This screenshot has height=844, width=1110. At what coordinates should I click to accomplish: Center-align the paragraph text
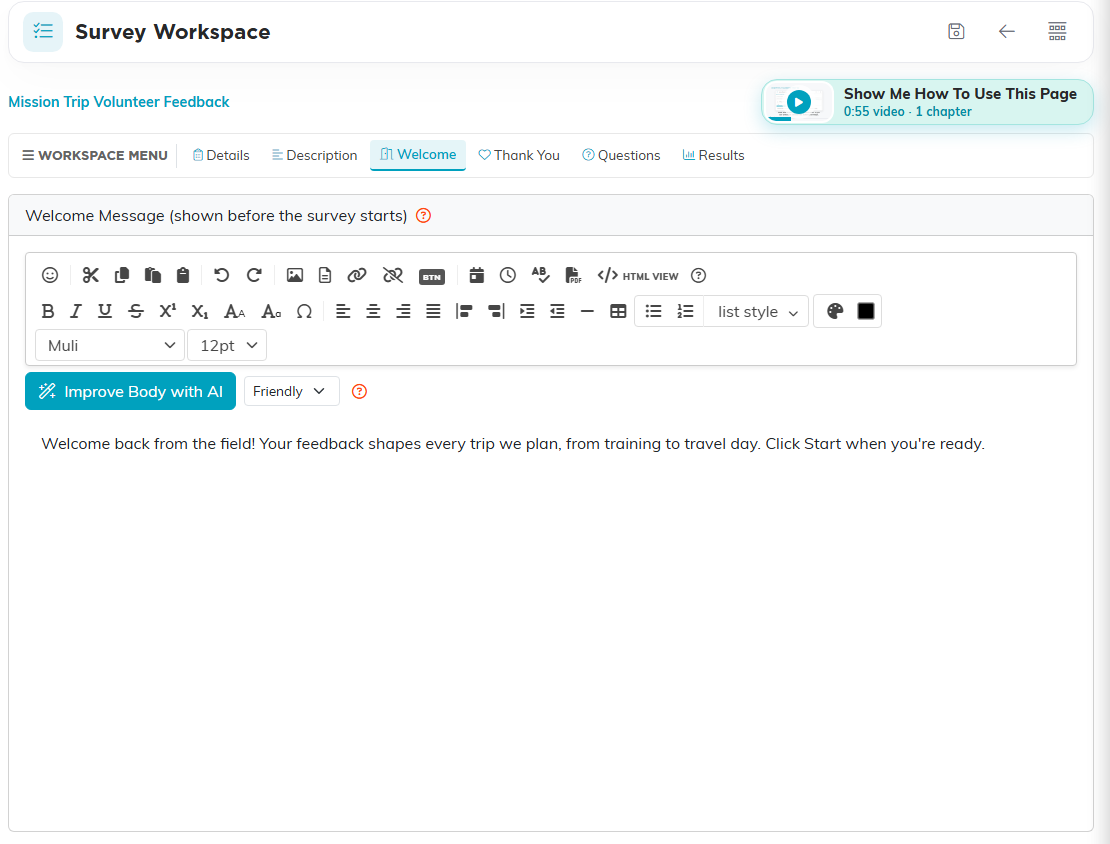point(373,312)
